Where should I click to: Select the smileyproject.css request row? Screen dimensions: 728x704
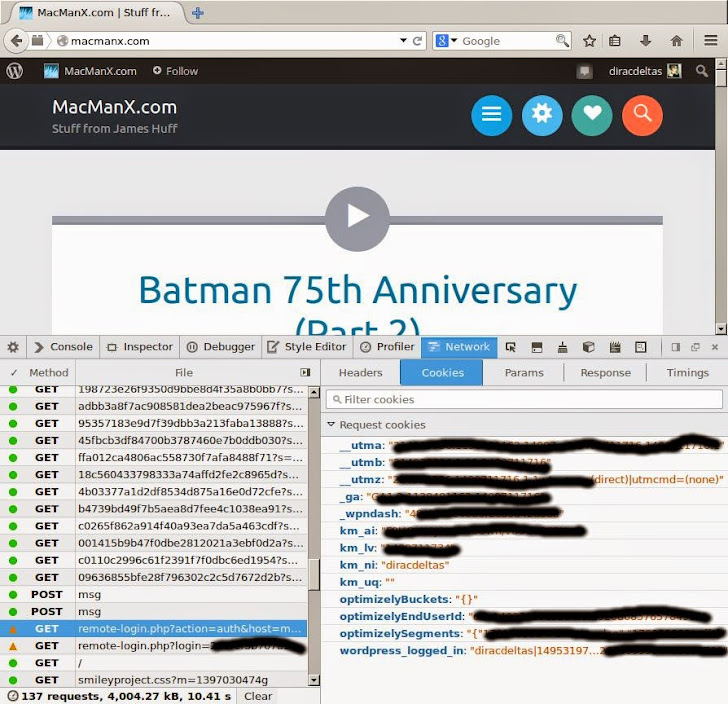tap(154, 680)
